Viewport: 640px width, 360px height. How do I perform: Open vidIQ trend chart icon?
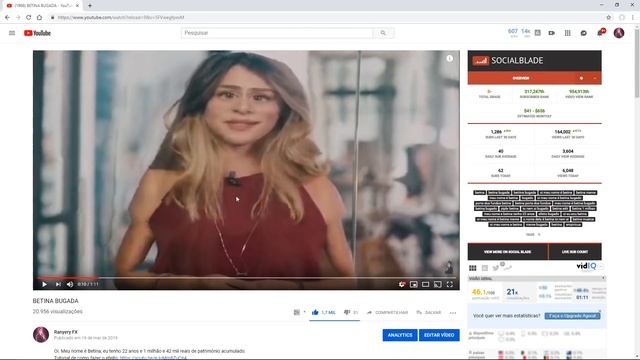[x=508, y=268]
